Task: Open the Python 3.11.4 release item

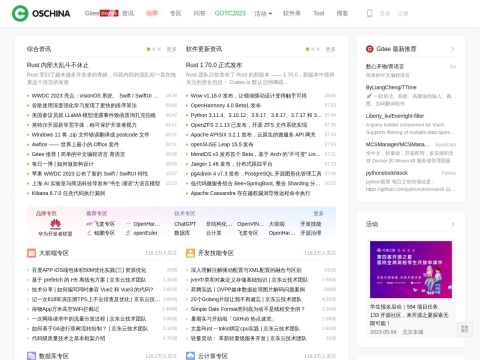Action: [x=256, y=115]
